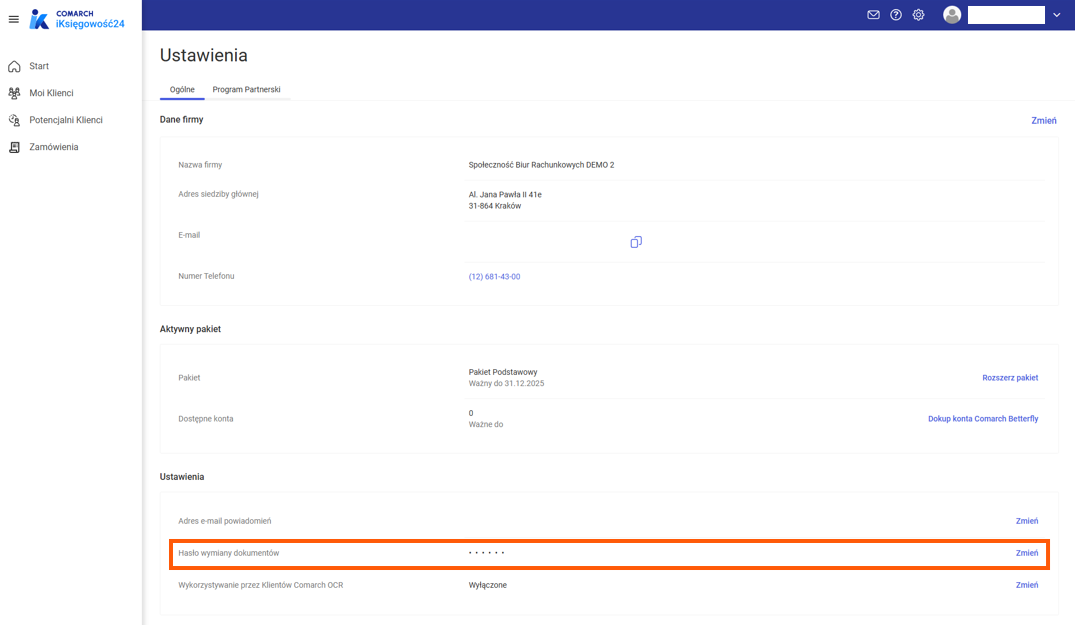Go to Potencjalni Klienci section
The image size is (1075, 625).
click(x=66, y=120)
